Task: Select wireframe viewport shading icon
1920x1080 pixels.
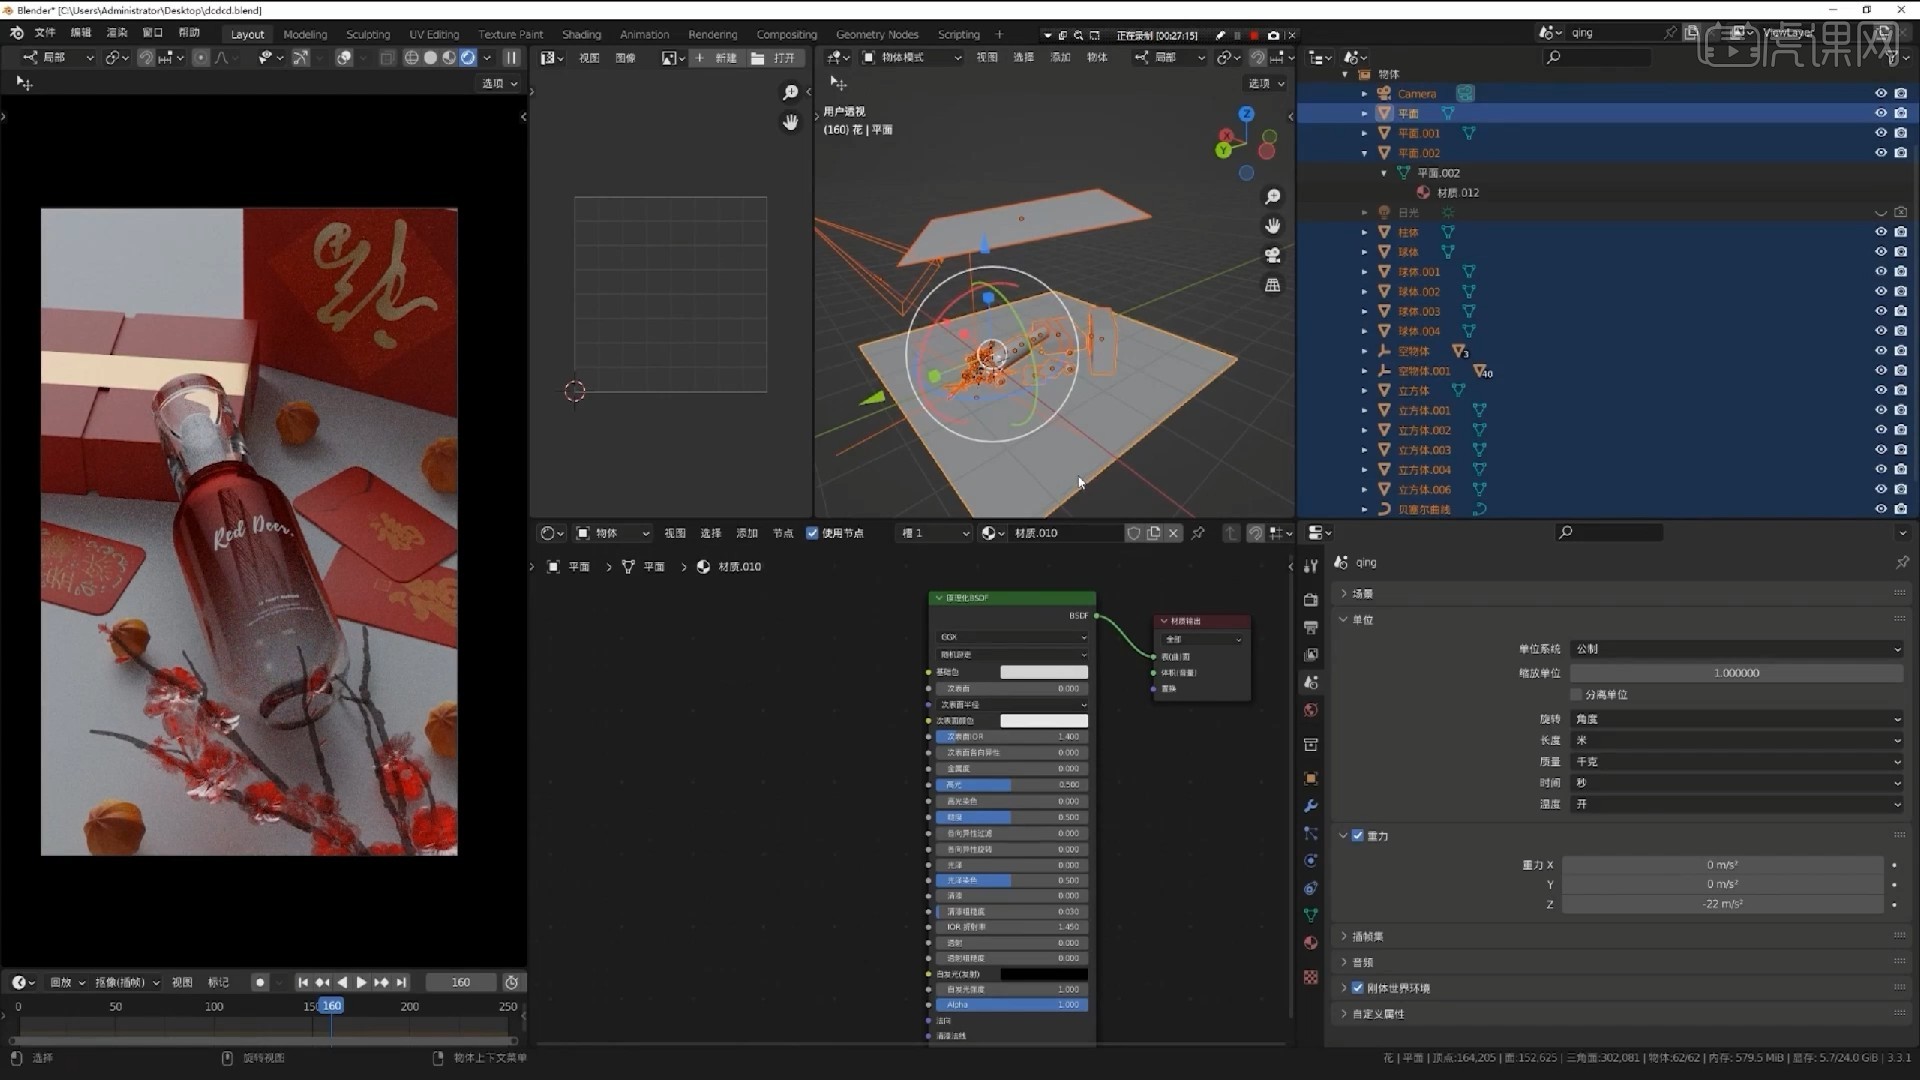Action: click(x=411, y=58)
